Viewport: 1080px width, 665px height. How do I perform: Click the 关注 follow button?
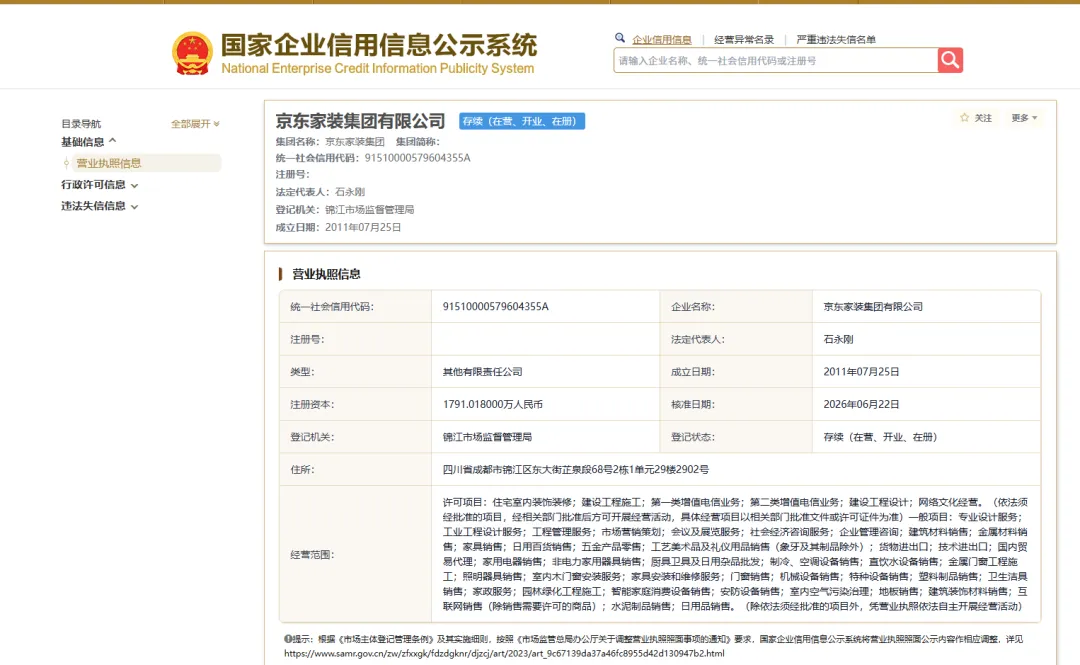pyautogui.click(x=976, y=118)
